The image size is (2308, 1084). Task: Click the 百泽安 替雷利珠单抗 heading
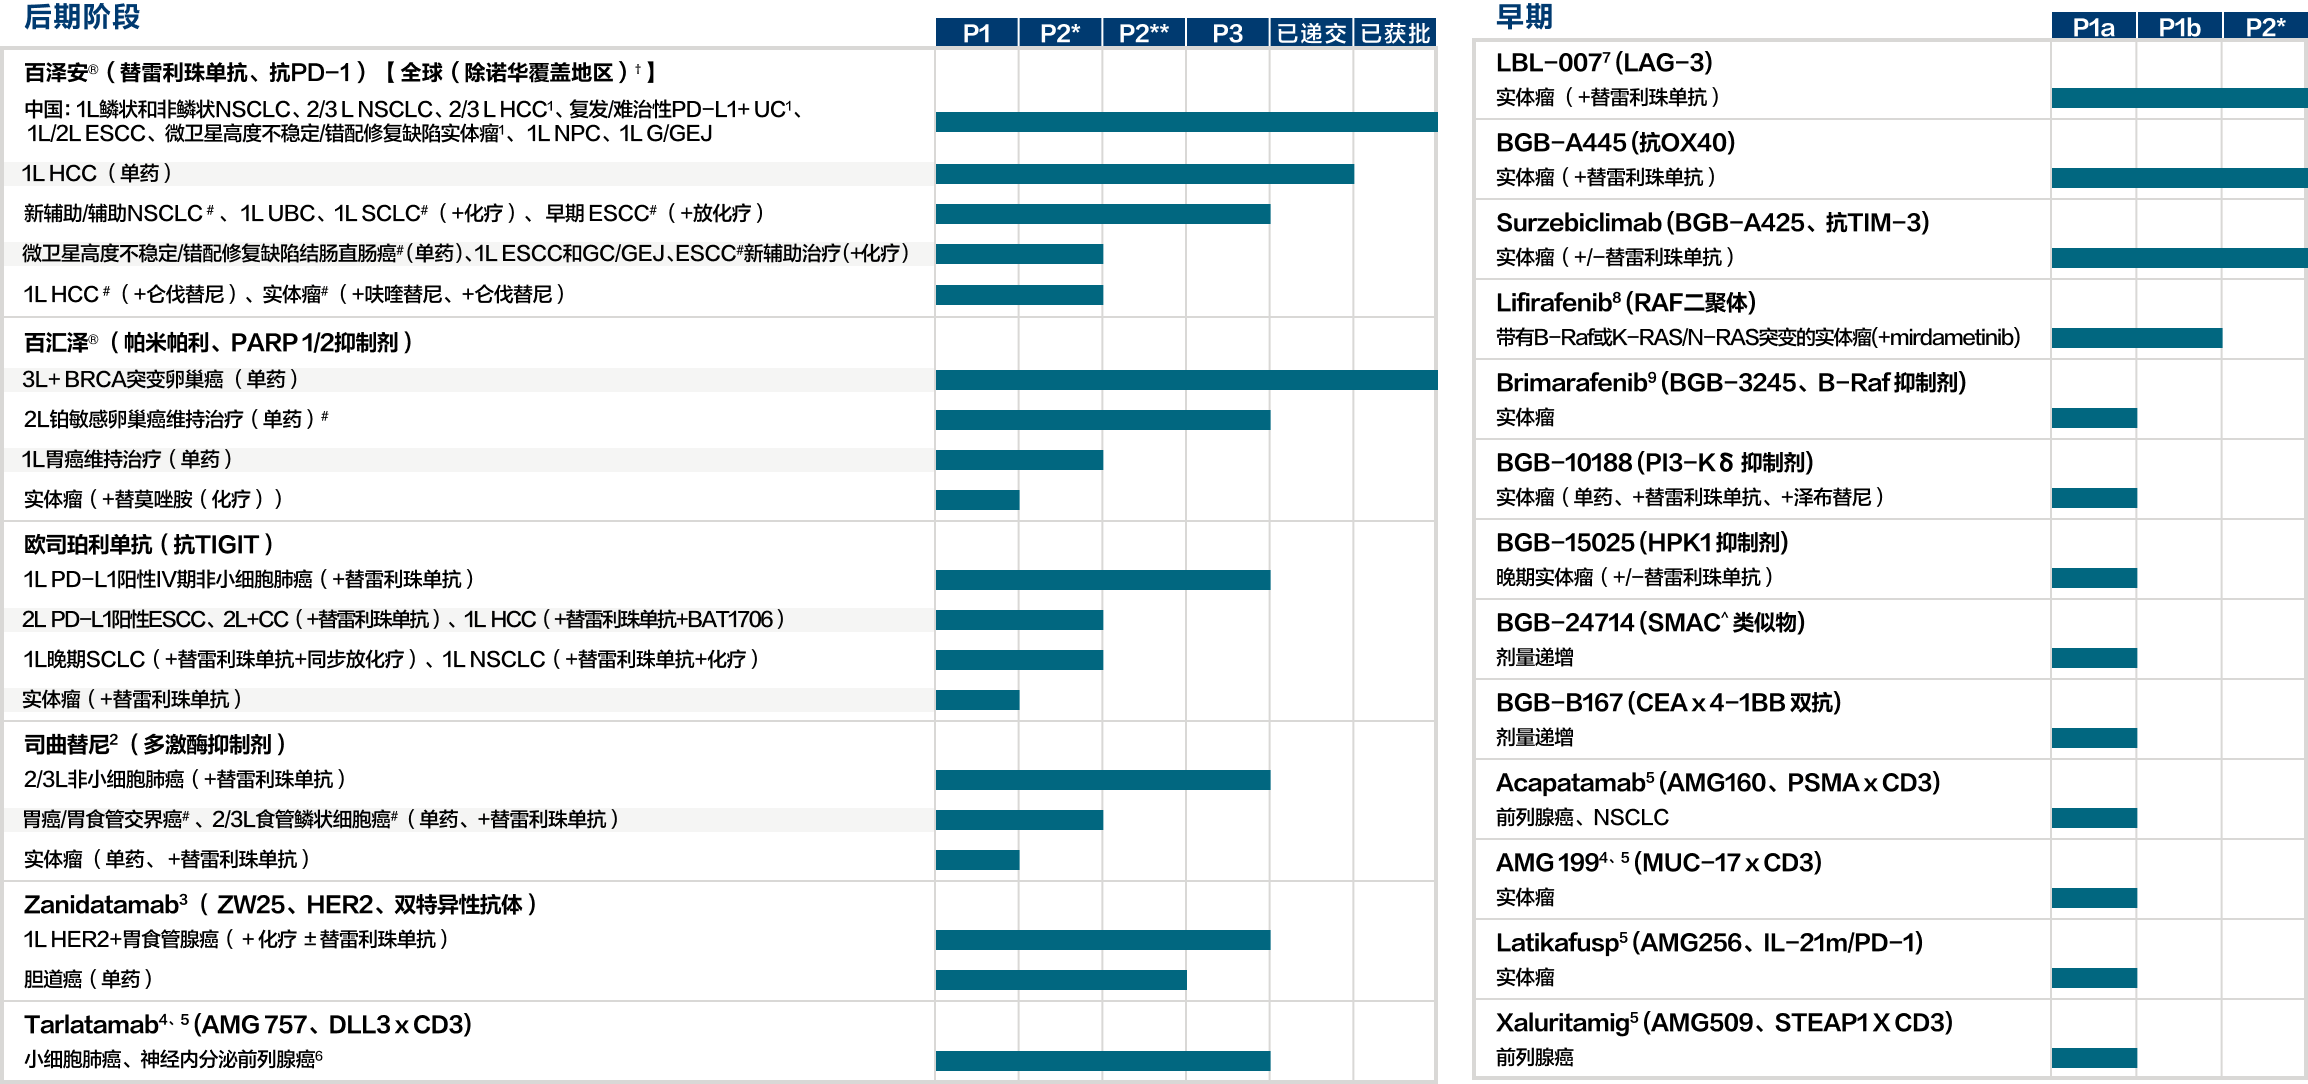(340, 72)
